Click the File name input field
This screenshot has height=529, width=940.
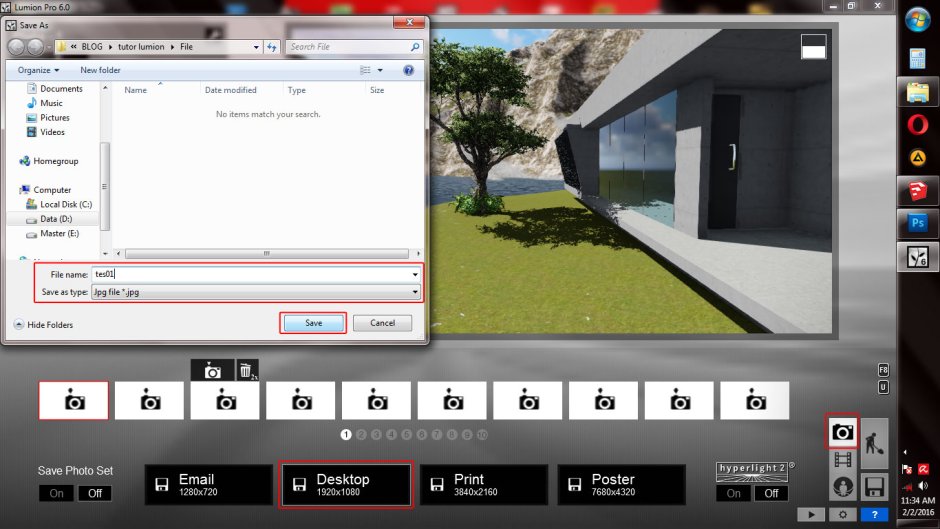[x=250, y=274]
